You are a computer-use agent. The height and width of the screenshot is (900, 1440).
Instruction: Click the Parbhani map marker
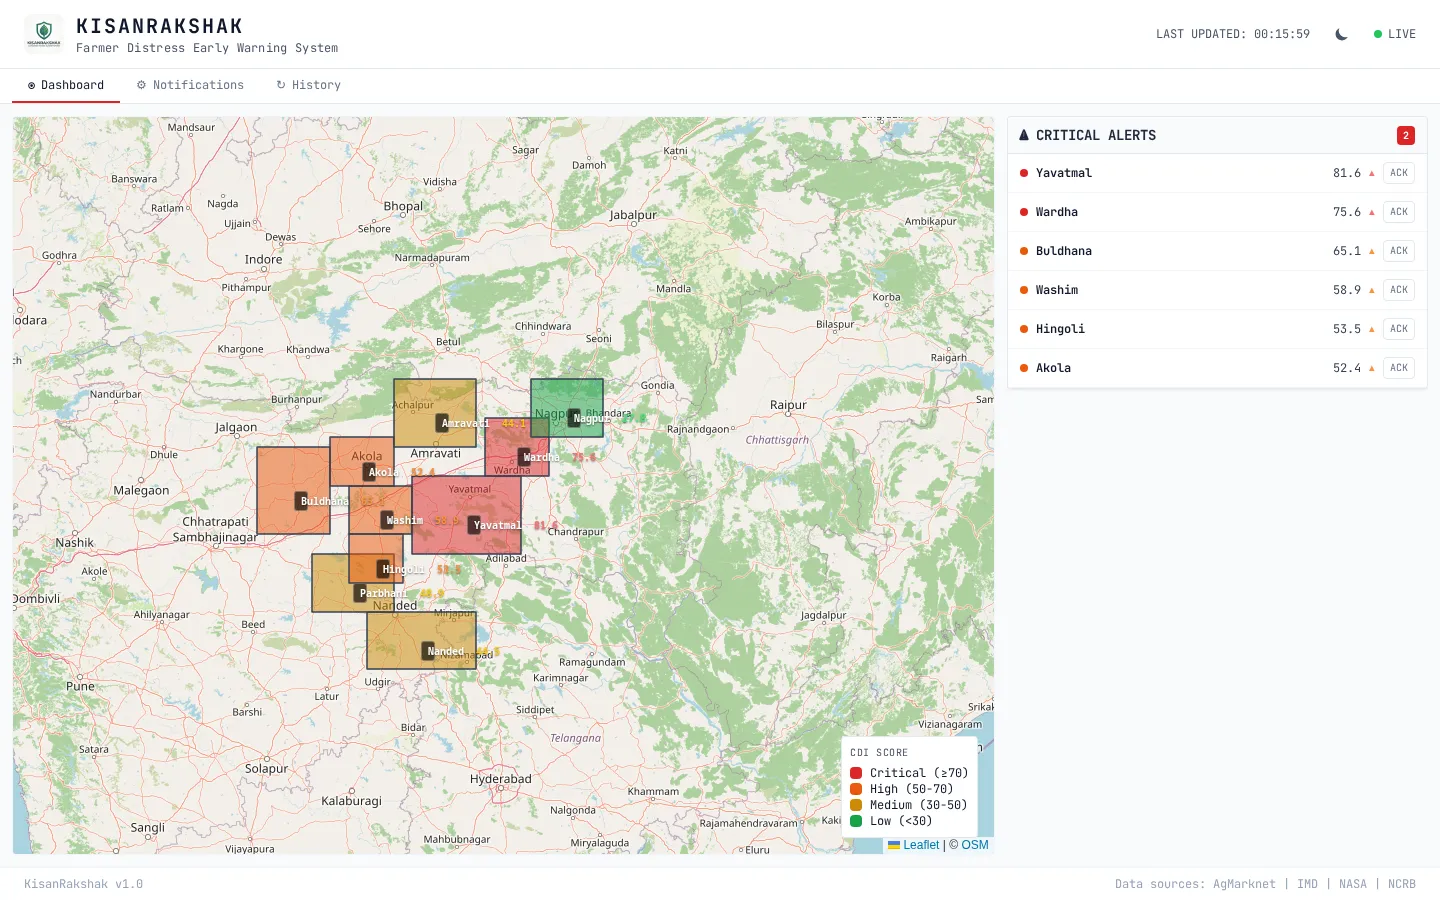pyautogui.click(x=361, y=593)
